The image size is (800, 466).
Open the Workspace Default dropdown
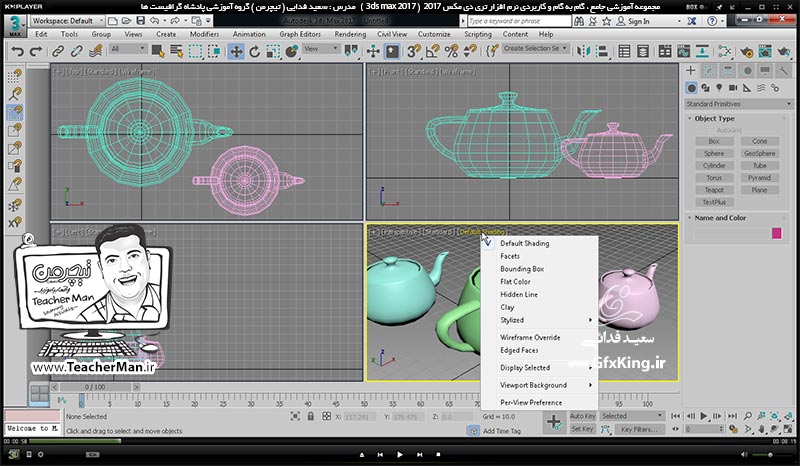click(67, 21)
